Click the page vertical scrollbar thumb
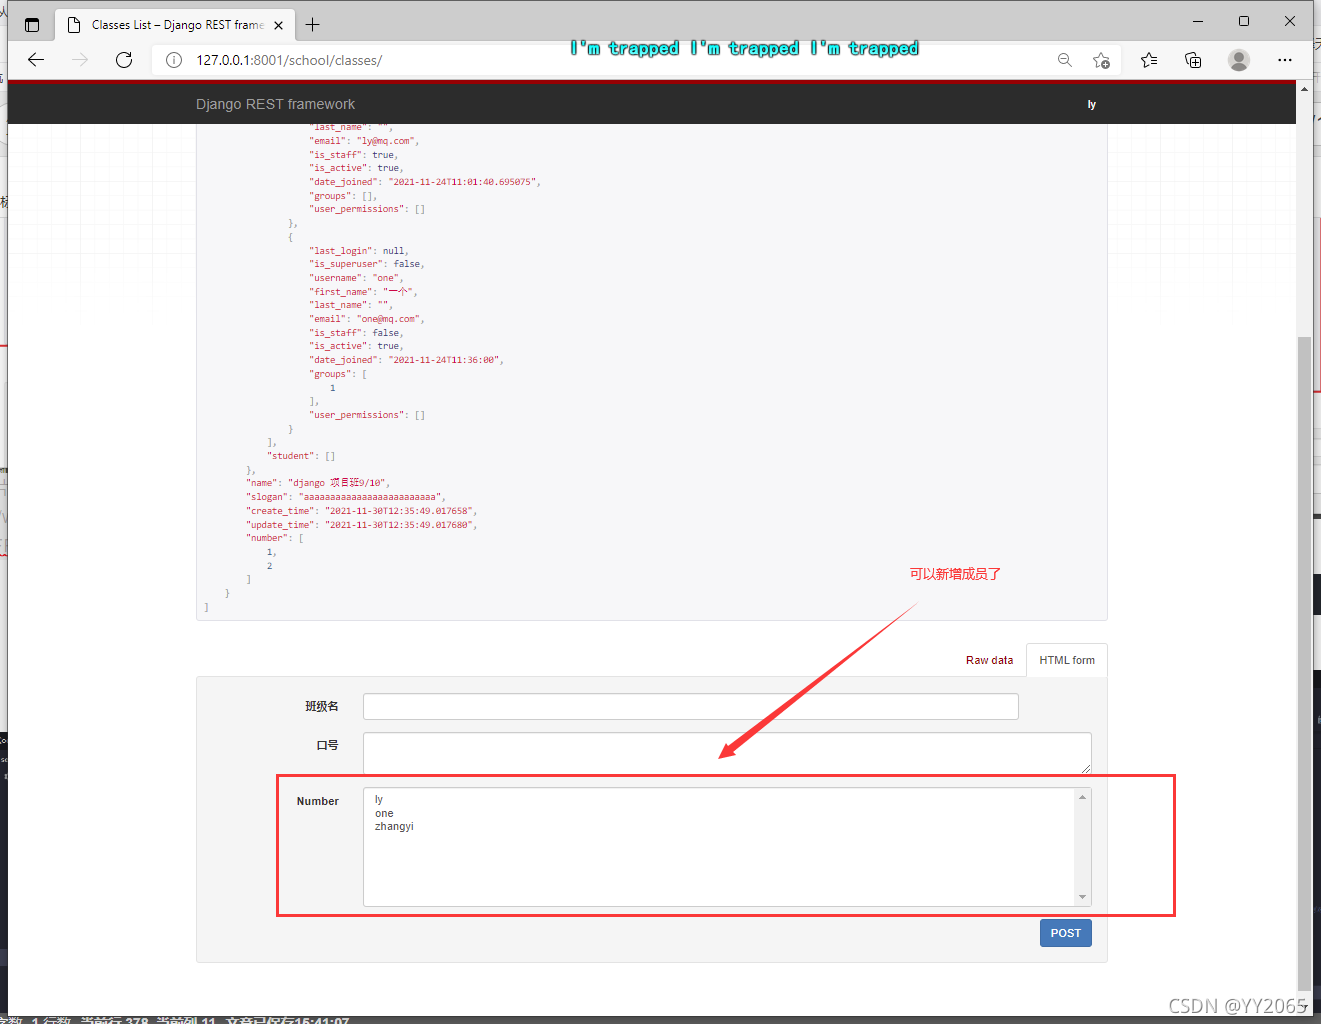 point(1304,662)
